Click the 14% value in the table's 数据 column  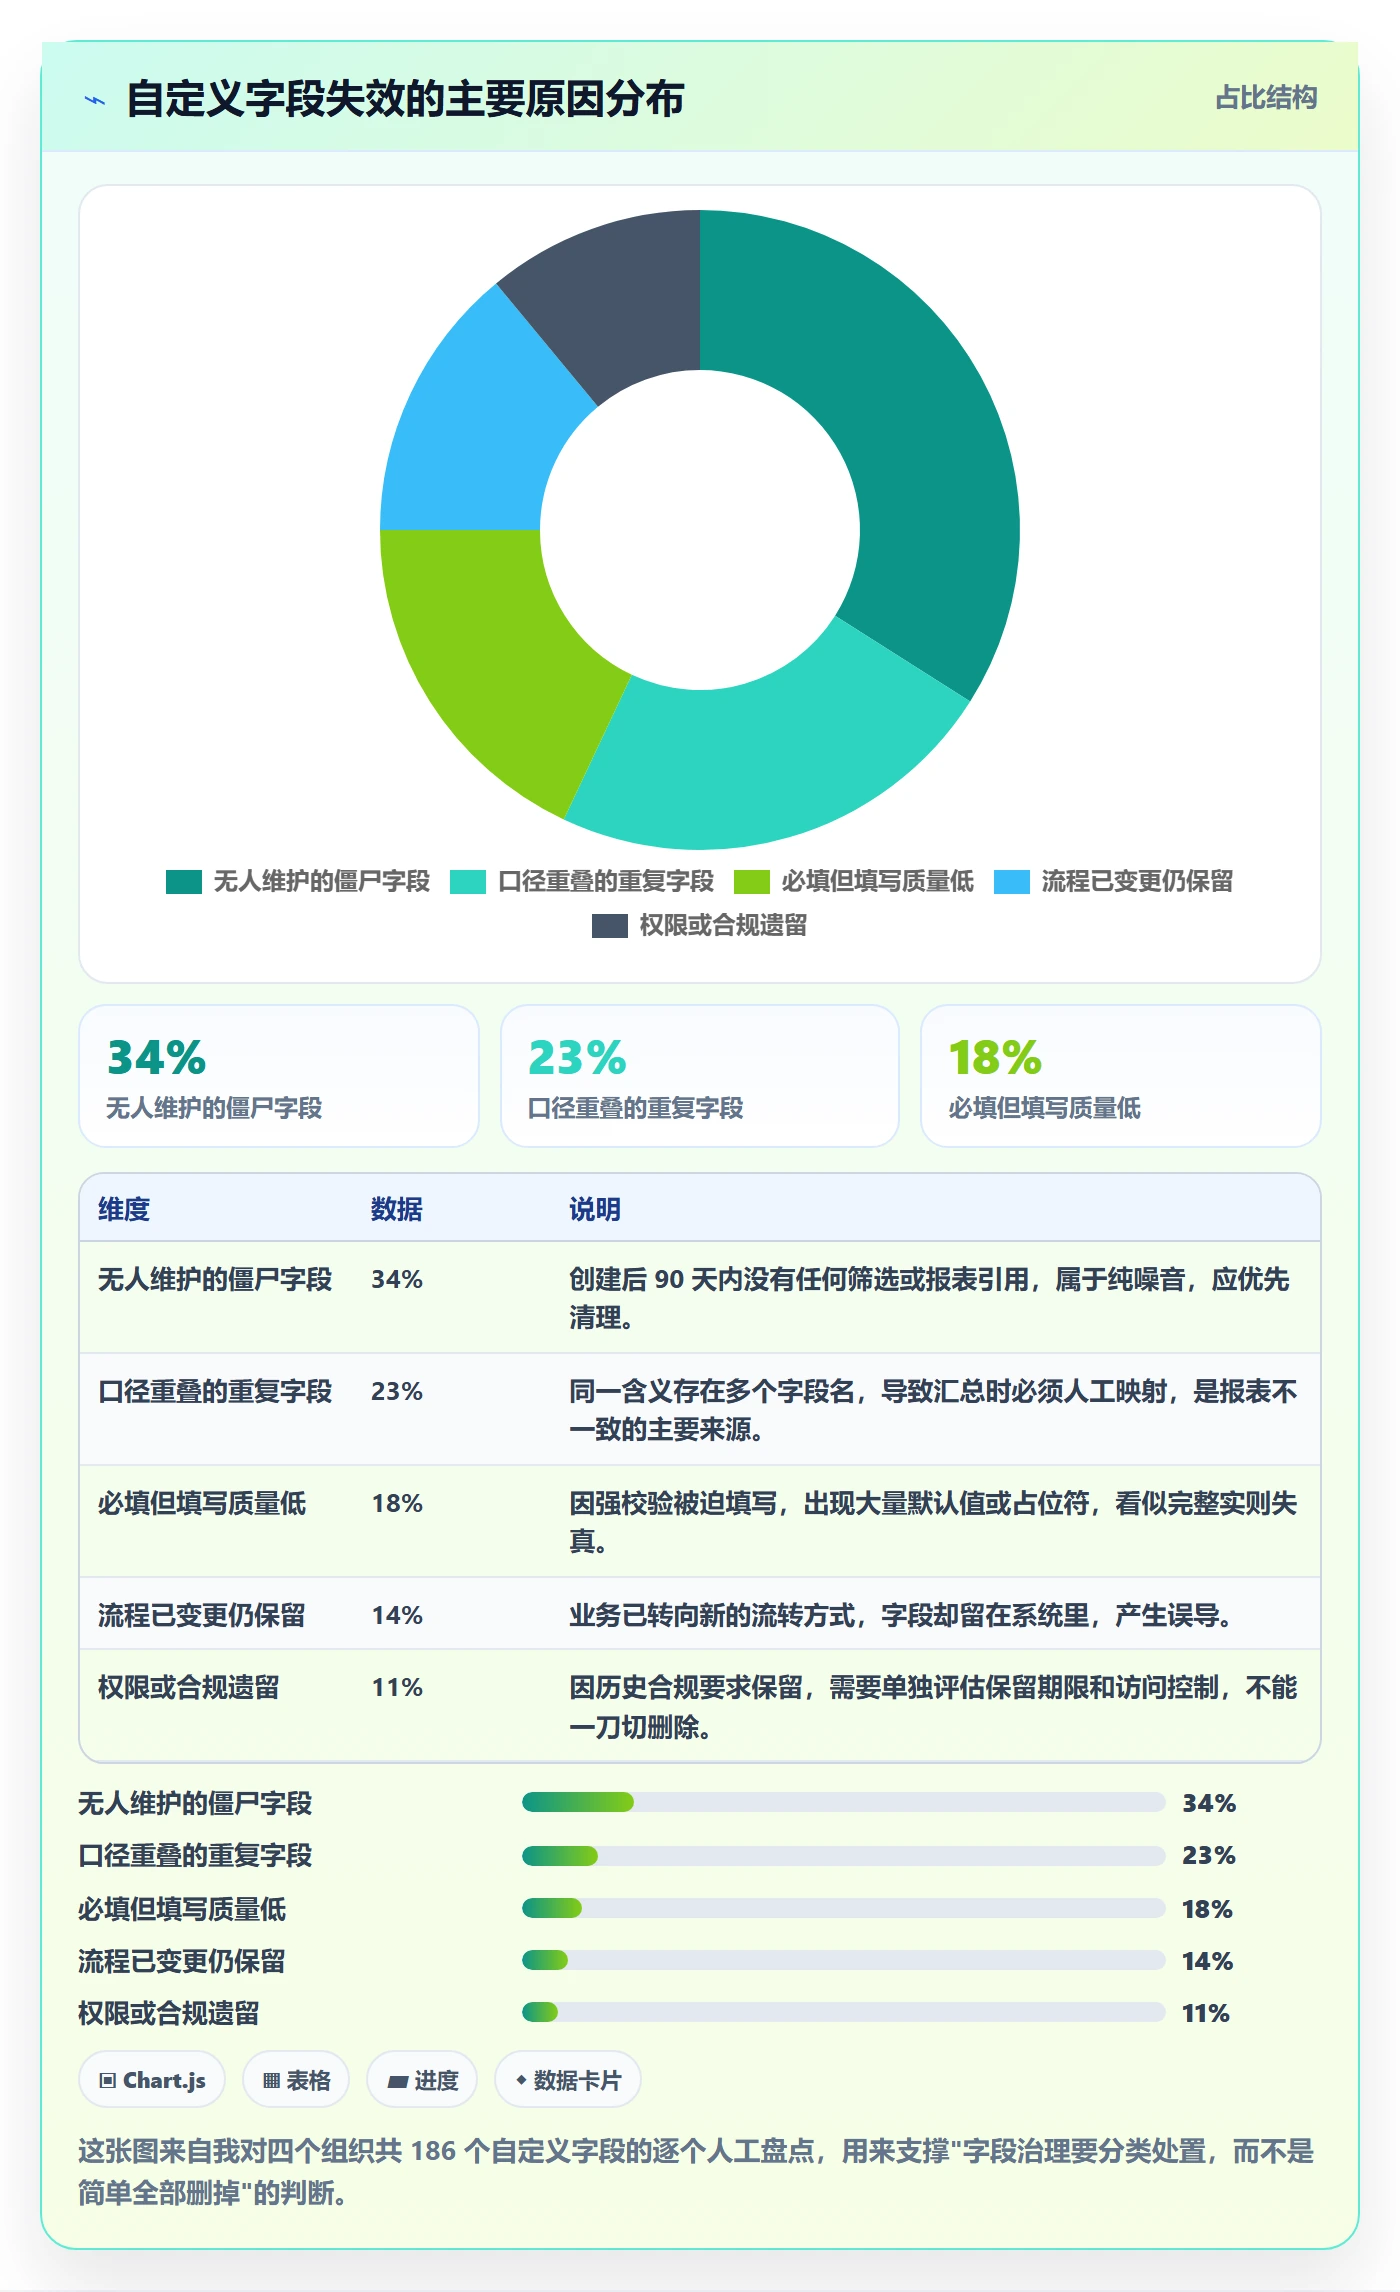pyautogui.click(x=397, y=1615)
